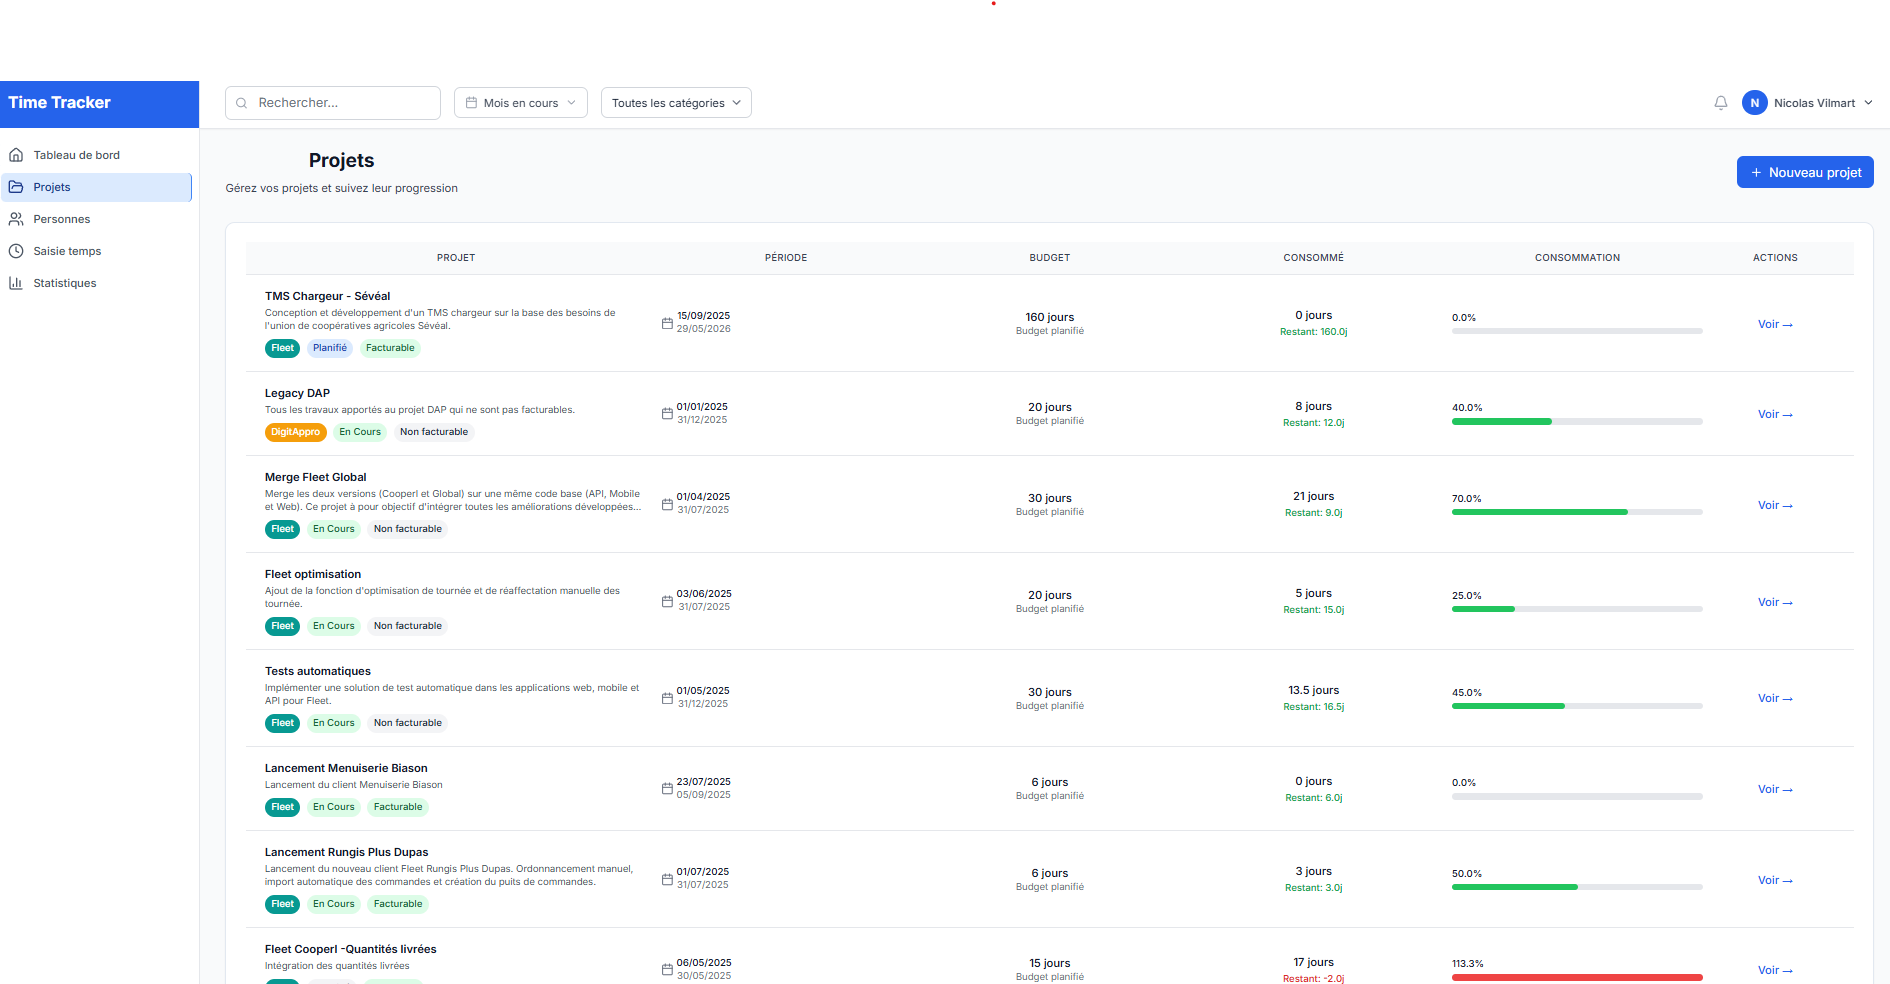The width and height of the screenshot is (1890, 984).
Task: Expand the Toutes les catégories filter
Action: [675, 102]
